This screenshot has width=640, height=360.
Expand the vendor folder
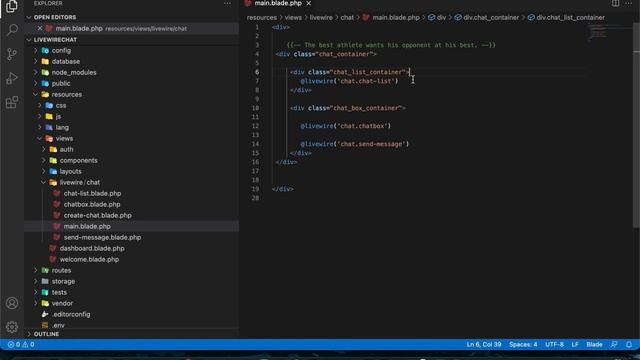tap(62, 304)
